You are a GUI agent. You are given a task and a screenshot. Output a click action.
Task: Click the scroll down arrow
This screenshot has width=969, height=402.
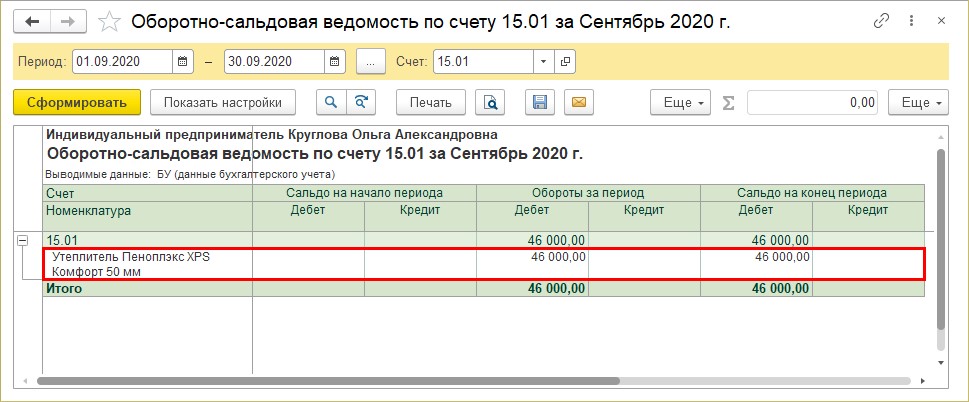pos(941,362)
